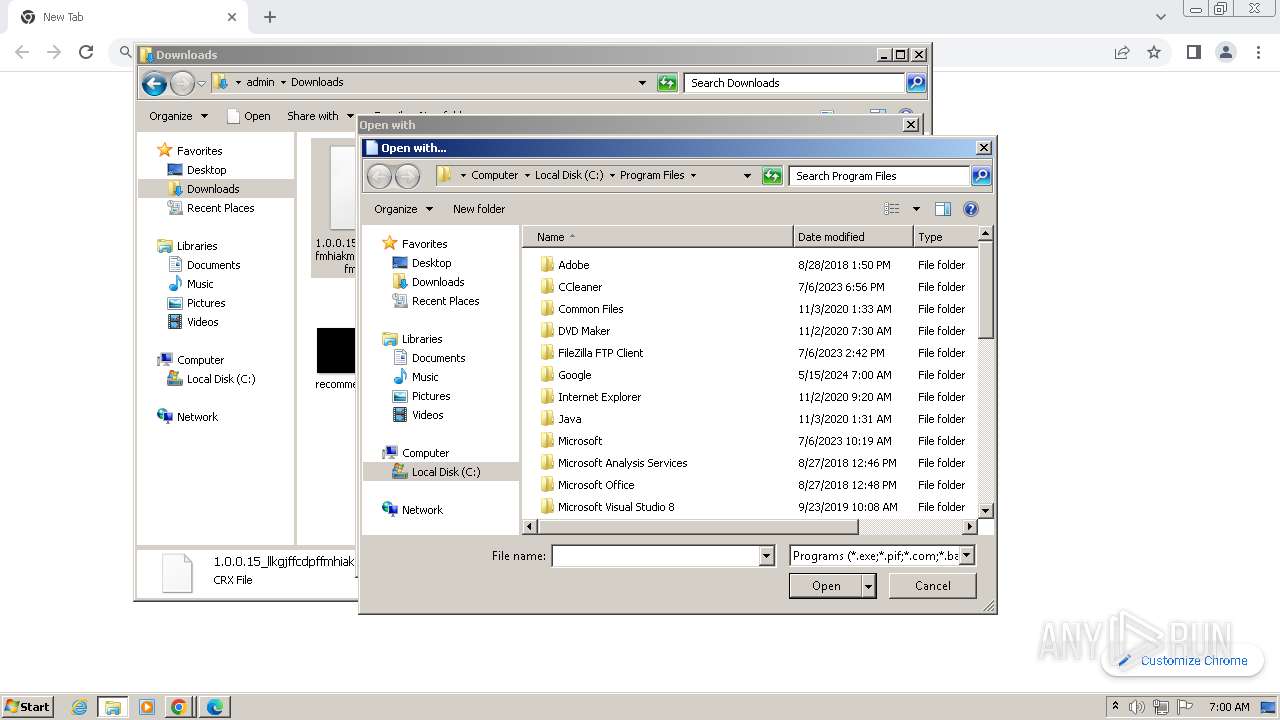This screenshot has height=720, width=1280.
Task: Open the file type filter dropdown
Action: (966, 556)
